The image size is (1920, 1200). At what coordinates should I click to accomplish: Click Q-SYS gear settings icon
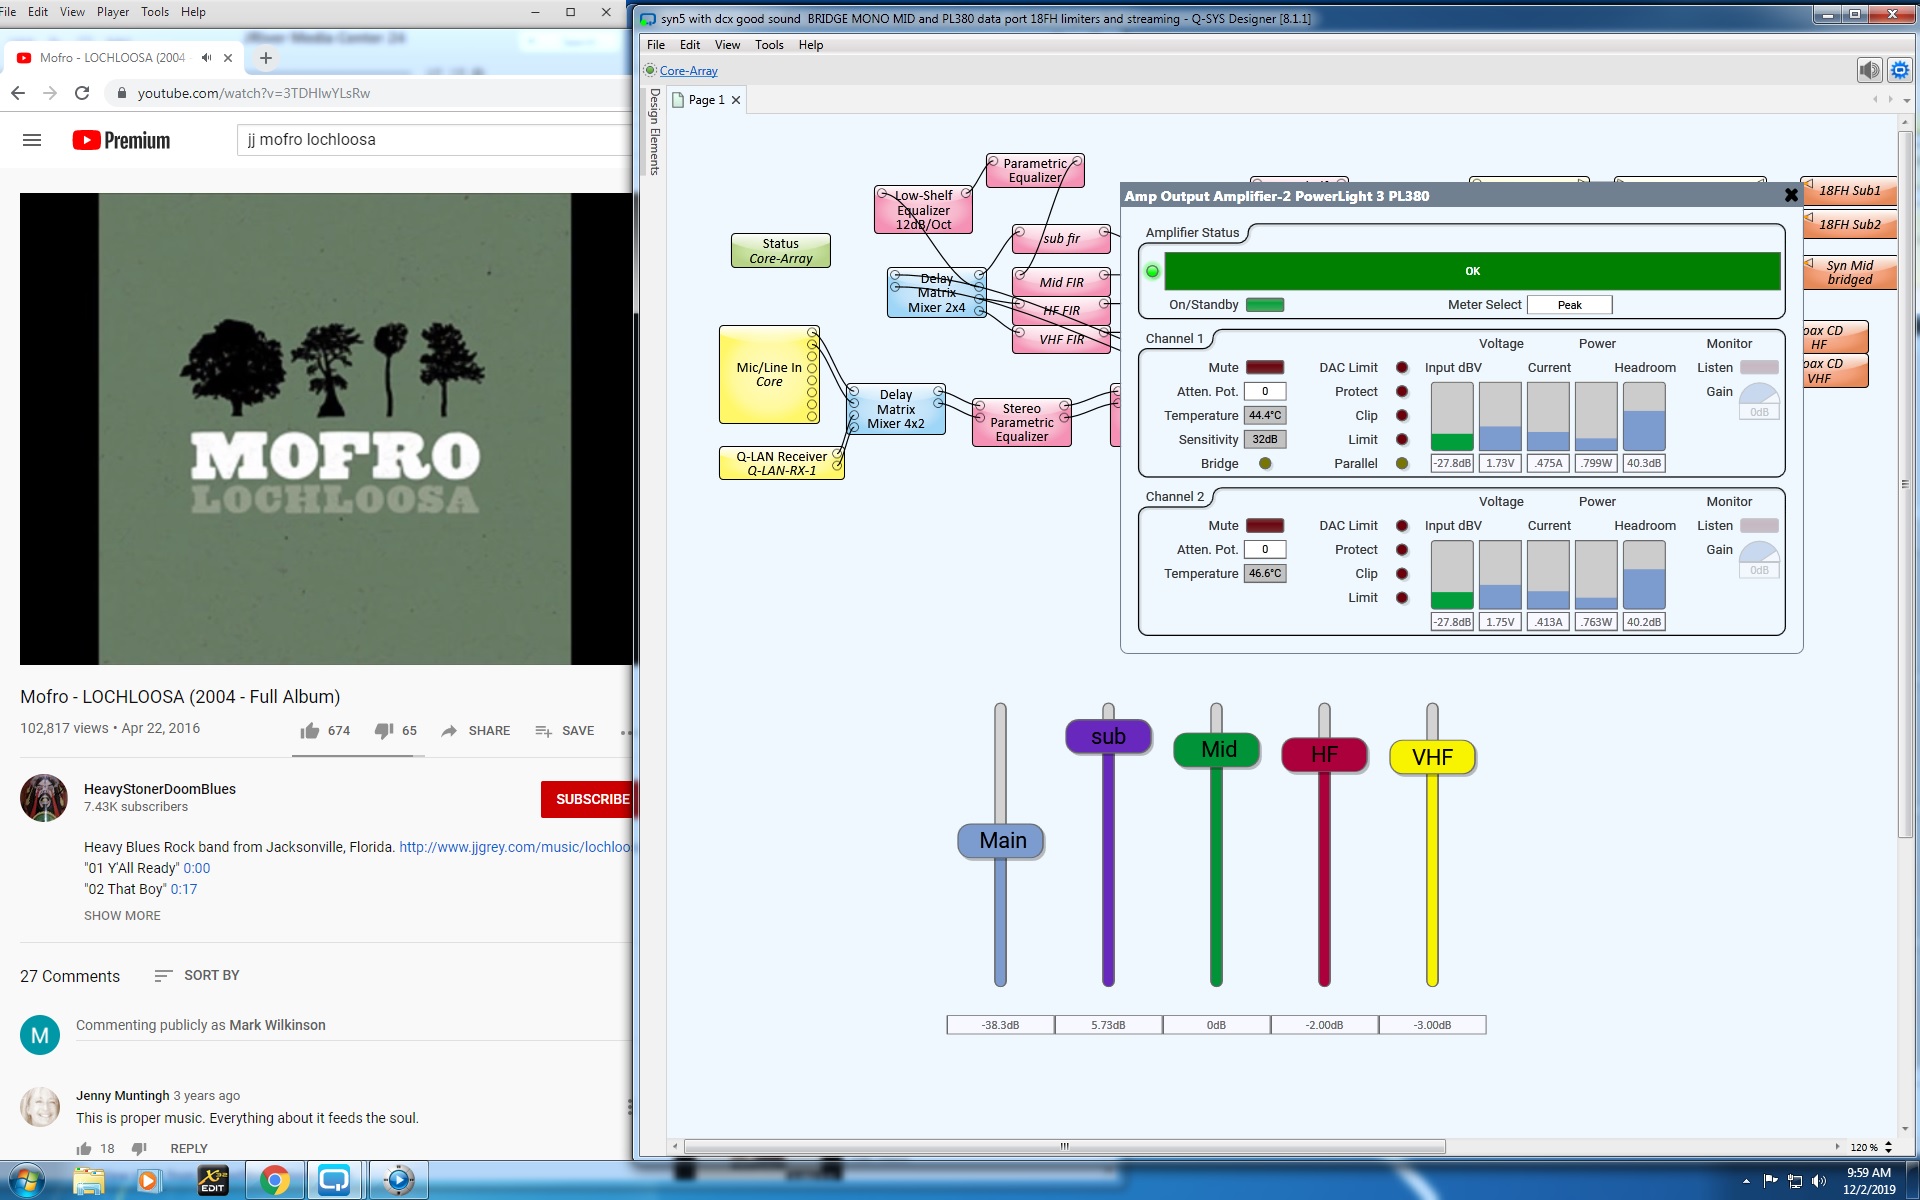point(1899,70)
